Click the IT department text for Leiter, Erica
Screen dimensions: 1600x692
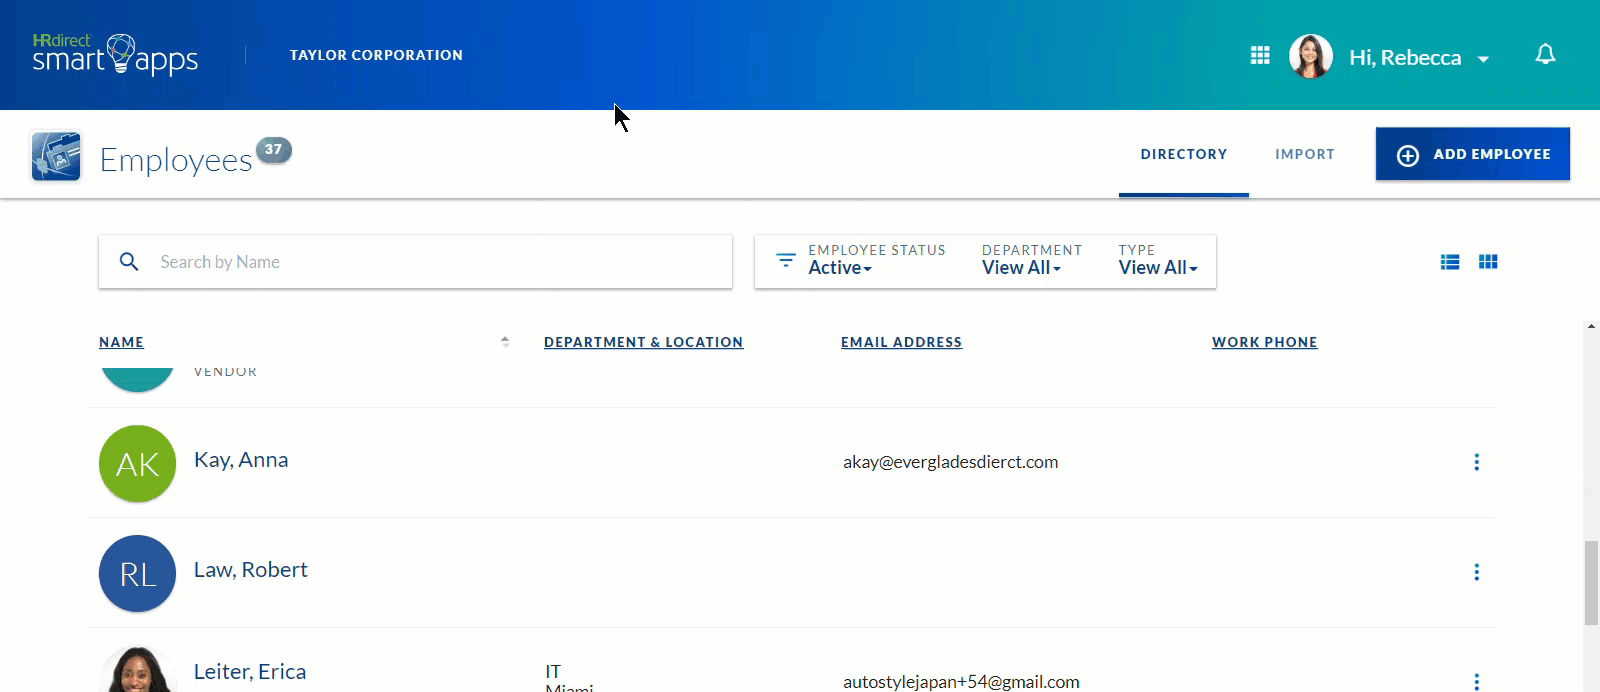click(x=553, y=671)
